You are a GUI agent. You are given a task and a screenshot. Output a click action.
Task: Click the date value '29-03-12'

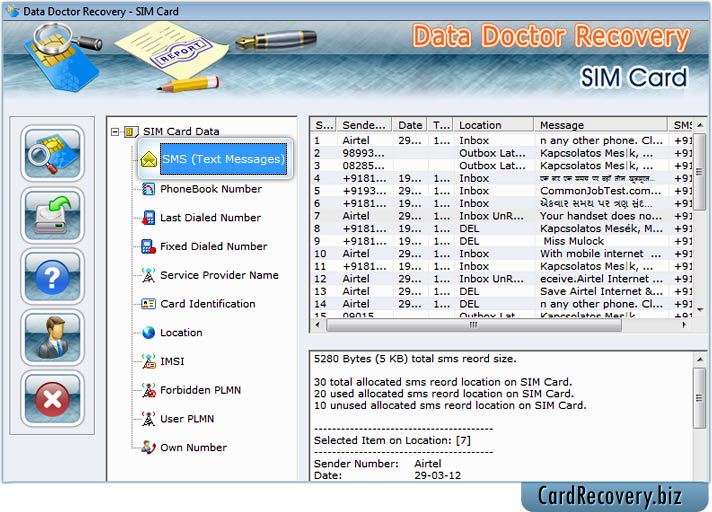(437, 475)
